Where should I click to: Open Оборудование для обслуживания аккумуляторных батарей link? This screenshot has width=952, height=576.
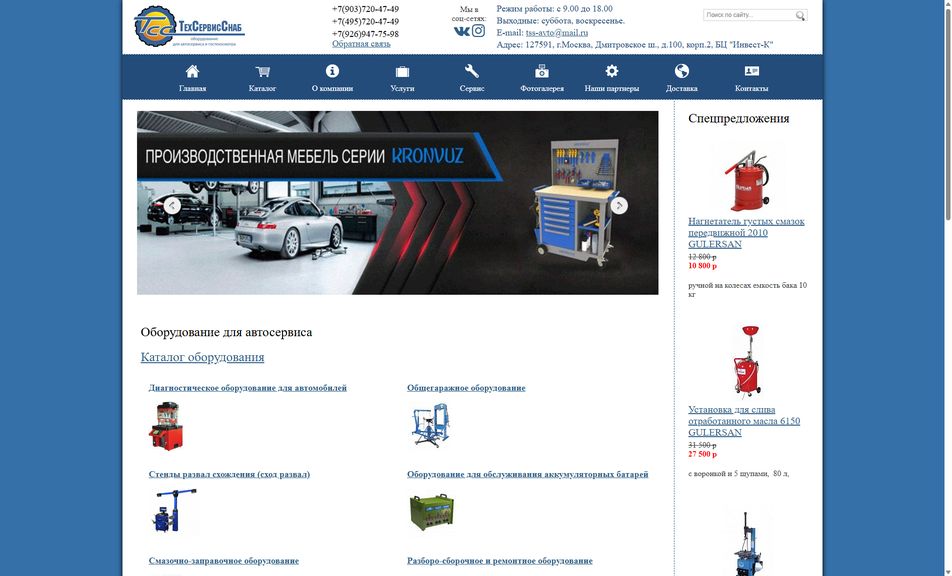(x=528, y=474)
